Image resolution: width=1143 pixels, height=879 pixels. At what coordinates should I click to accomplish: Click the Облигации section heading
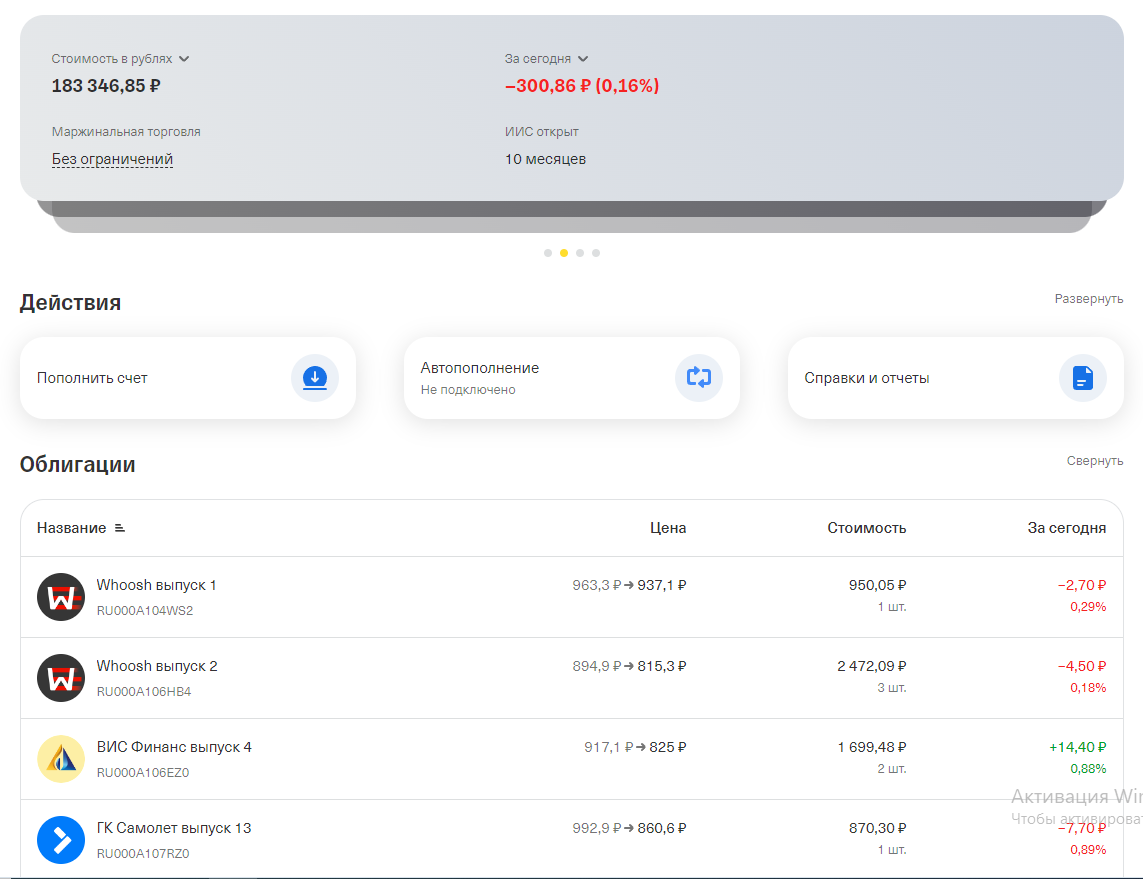77,464
